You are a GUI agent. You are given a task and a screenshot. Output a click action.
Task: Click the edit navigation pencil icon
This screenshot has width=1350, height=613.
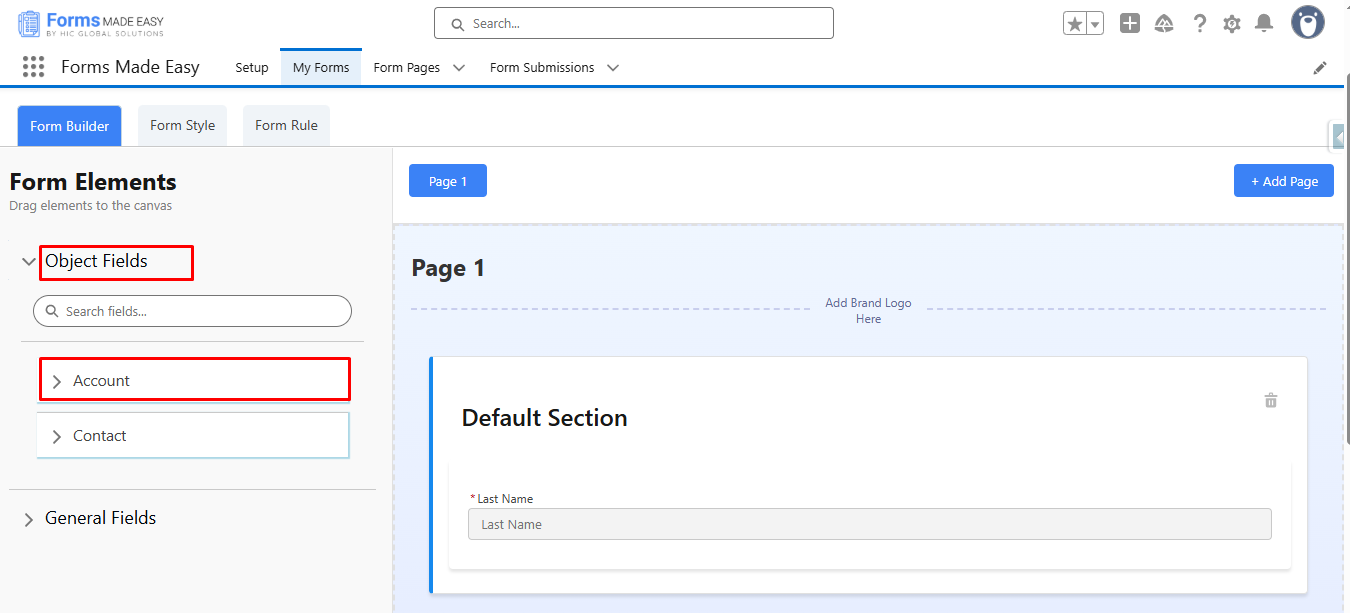point(1320,68)
